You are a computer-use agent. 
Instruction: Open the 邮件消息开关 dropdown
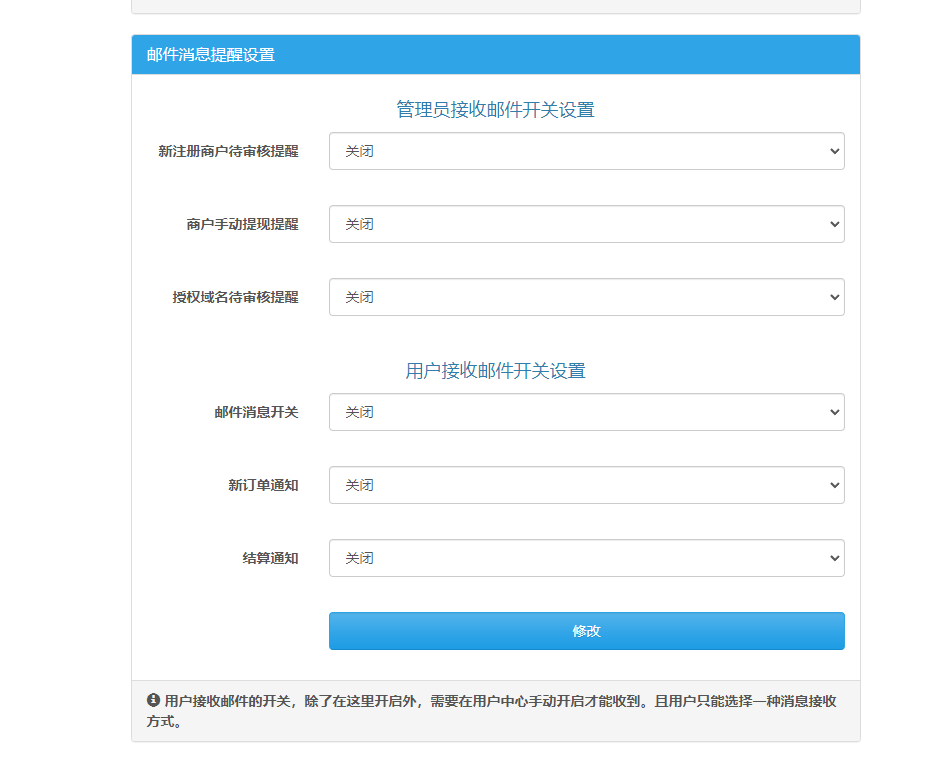coord(586,412)
